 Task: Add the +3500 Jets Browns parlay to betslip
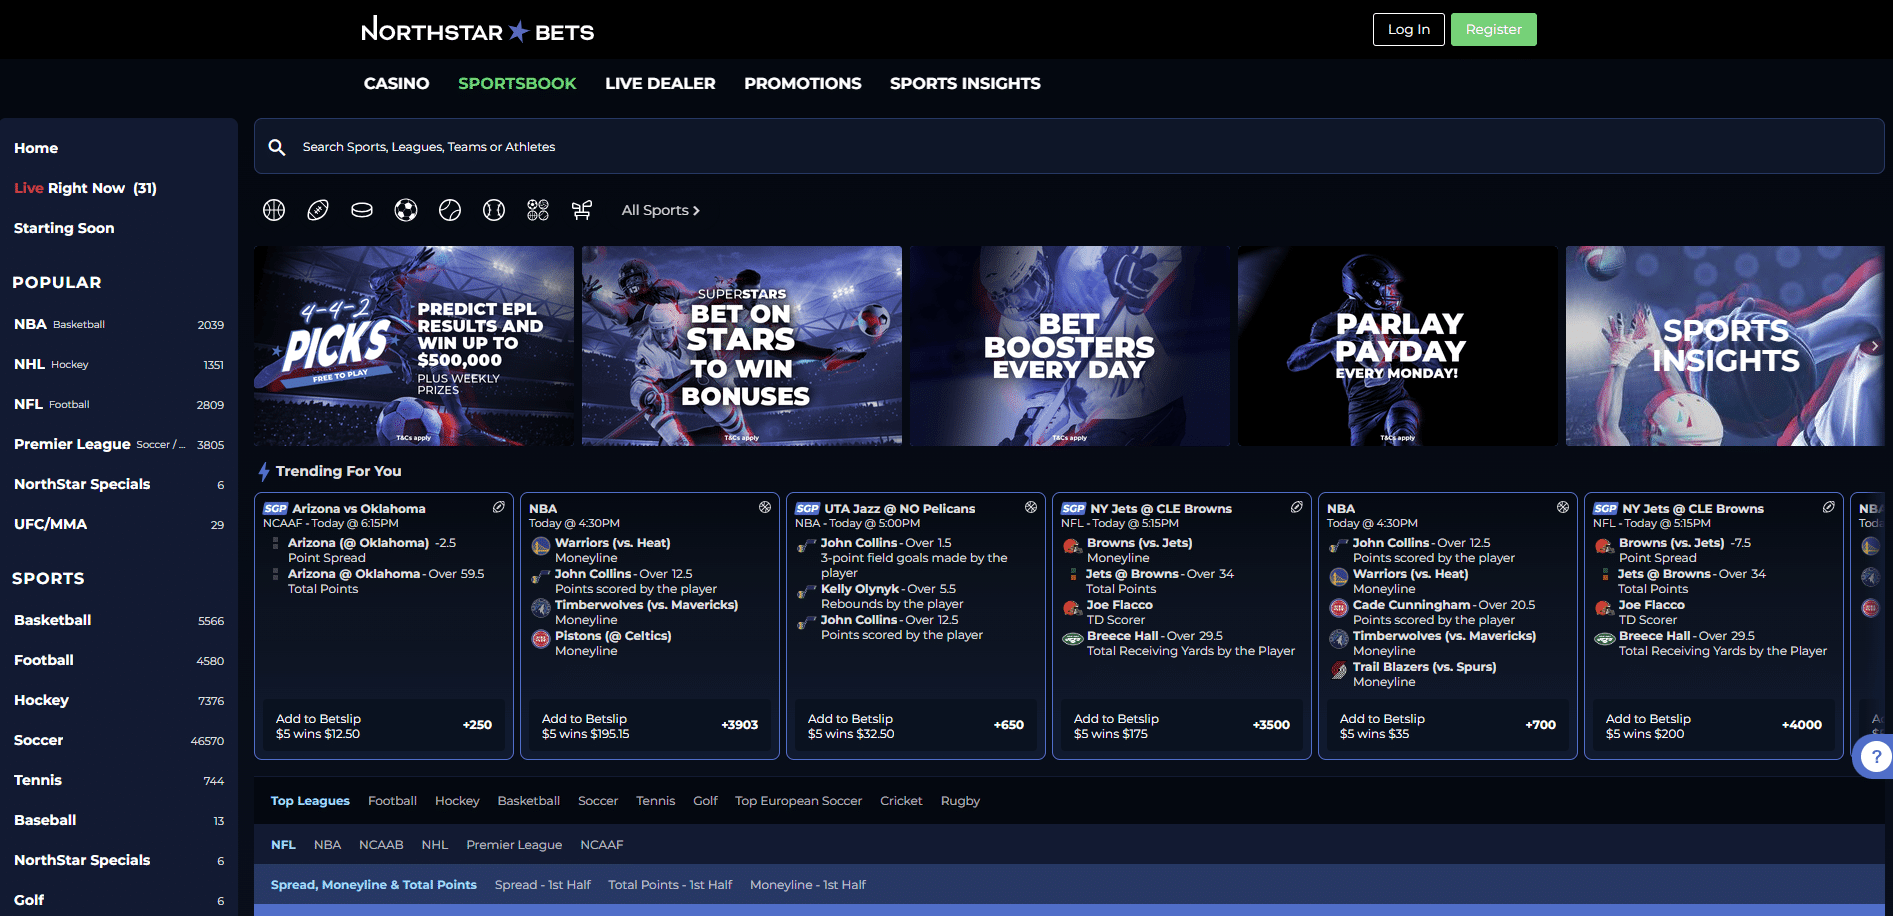point(1182,726)
